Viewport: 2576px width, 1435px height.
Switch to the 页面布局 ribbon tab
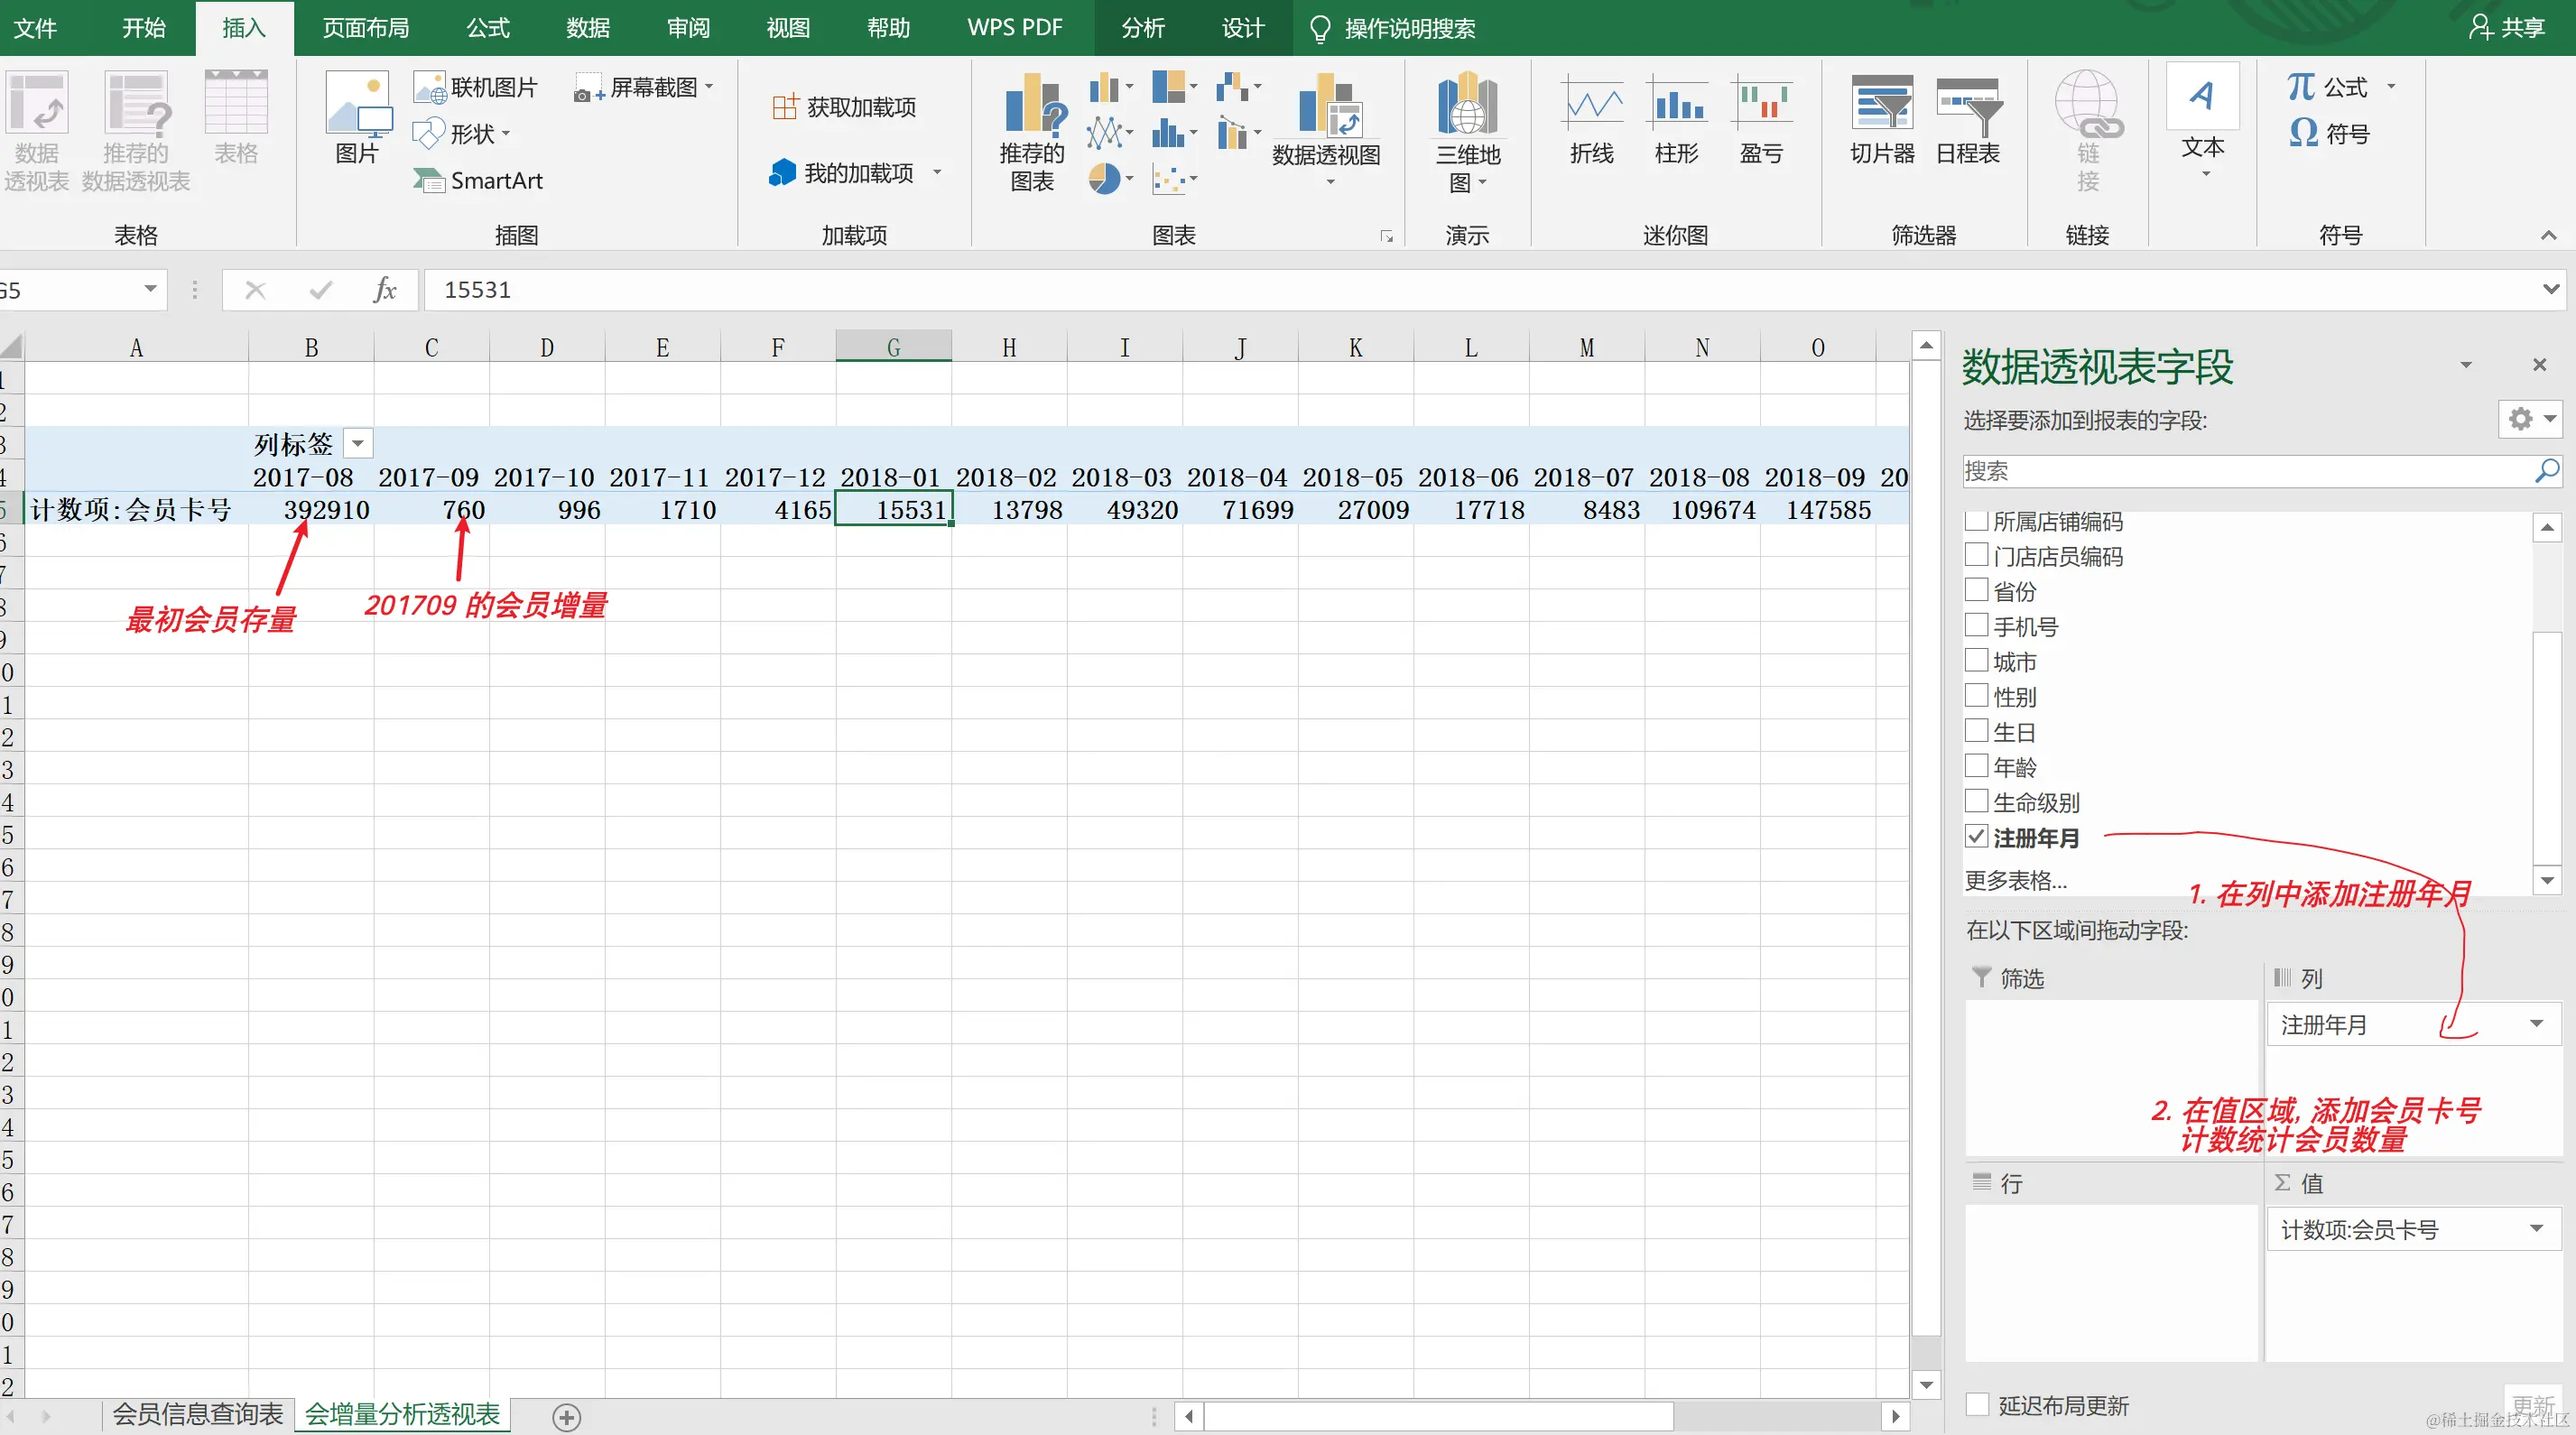click(365, 28)
